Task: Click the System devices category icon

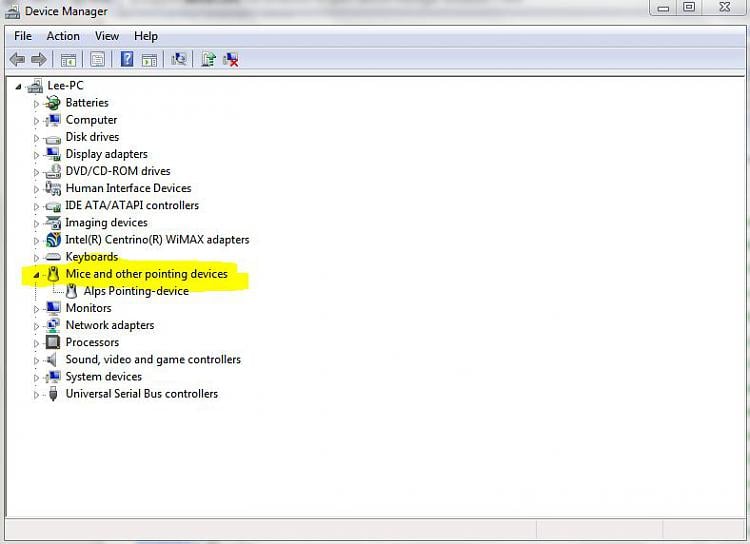Action: pos(53,377)
